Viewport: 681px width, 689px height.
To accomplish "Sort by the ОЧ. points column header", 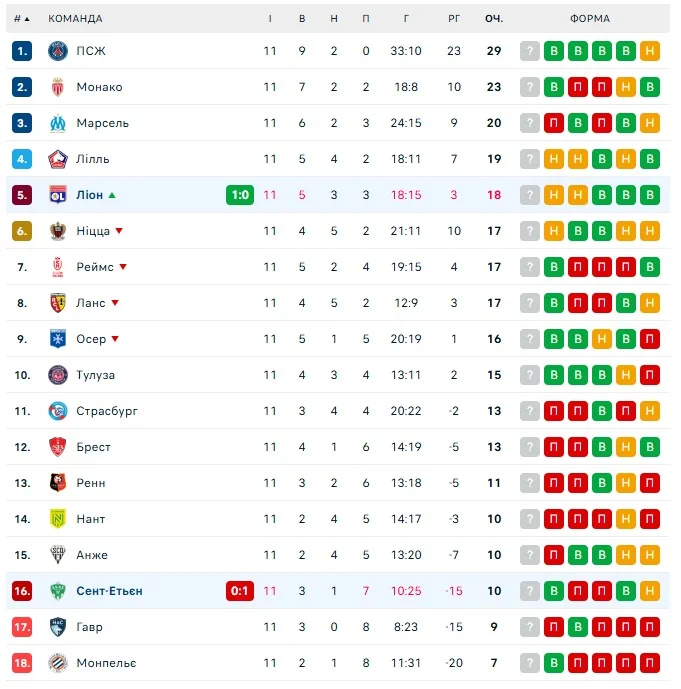I will click(x=494, y=19).
